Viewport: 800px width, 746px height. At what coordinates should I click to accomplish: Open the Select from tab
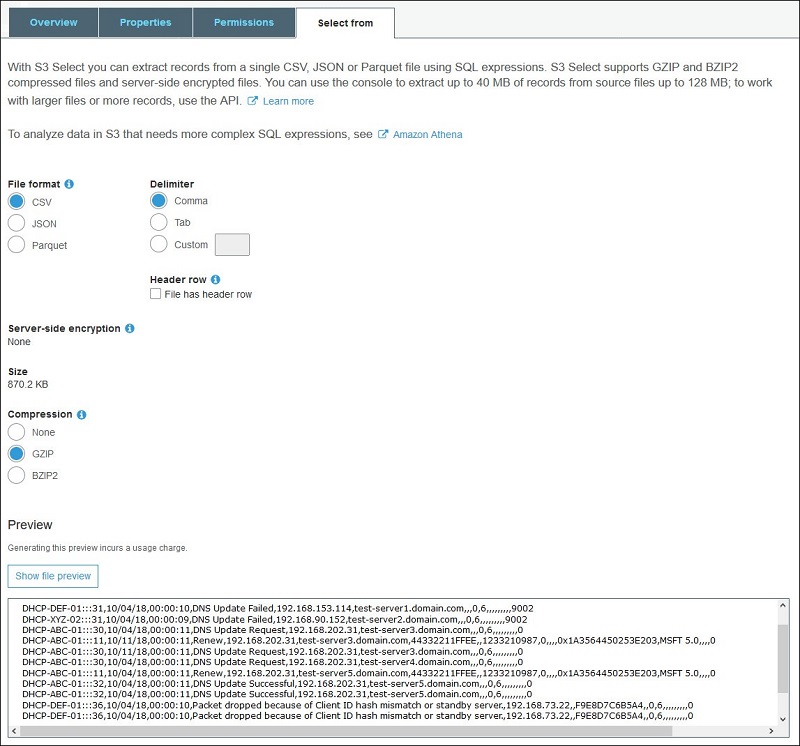click(345, 23)
